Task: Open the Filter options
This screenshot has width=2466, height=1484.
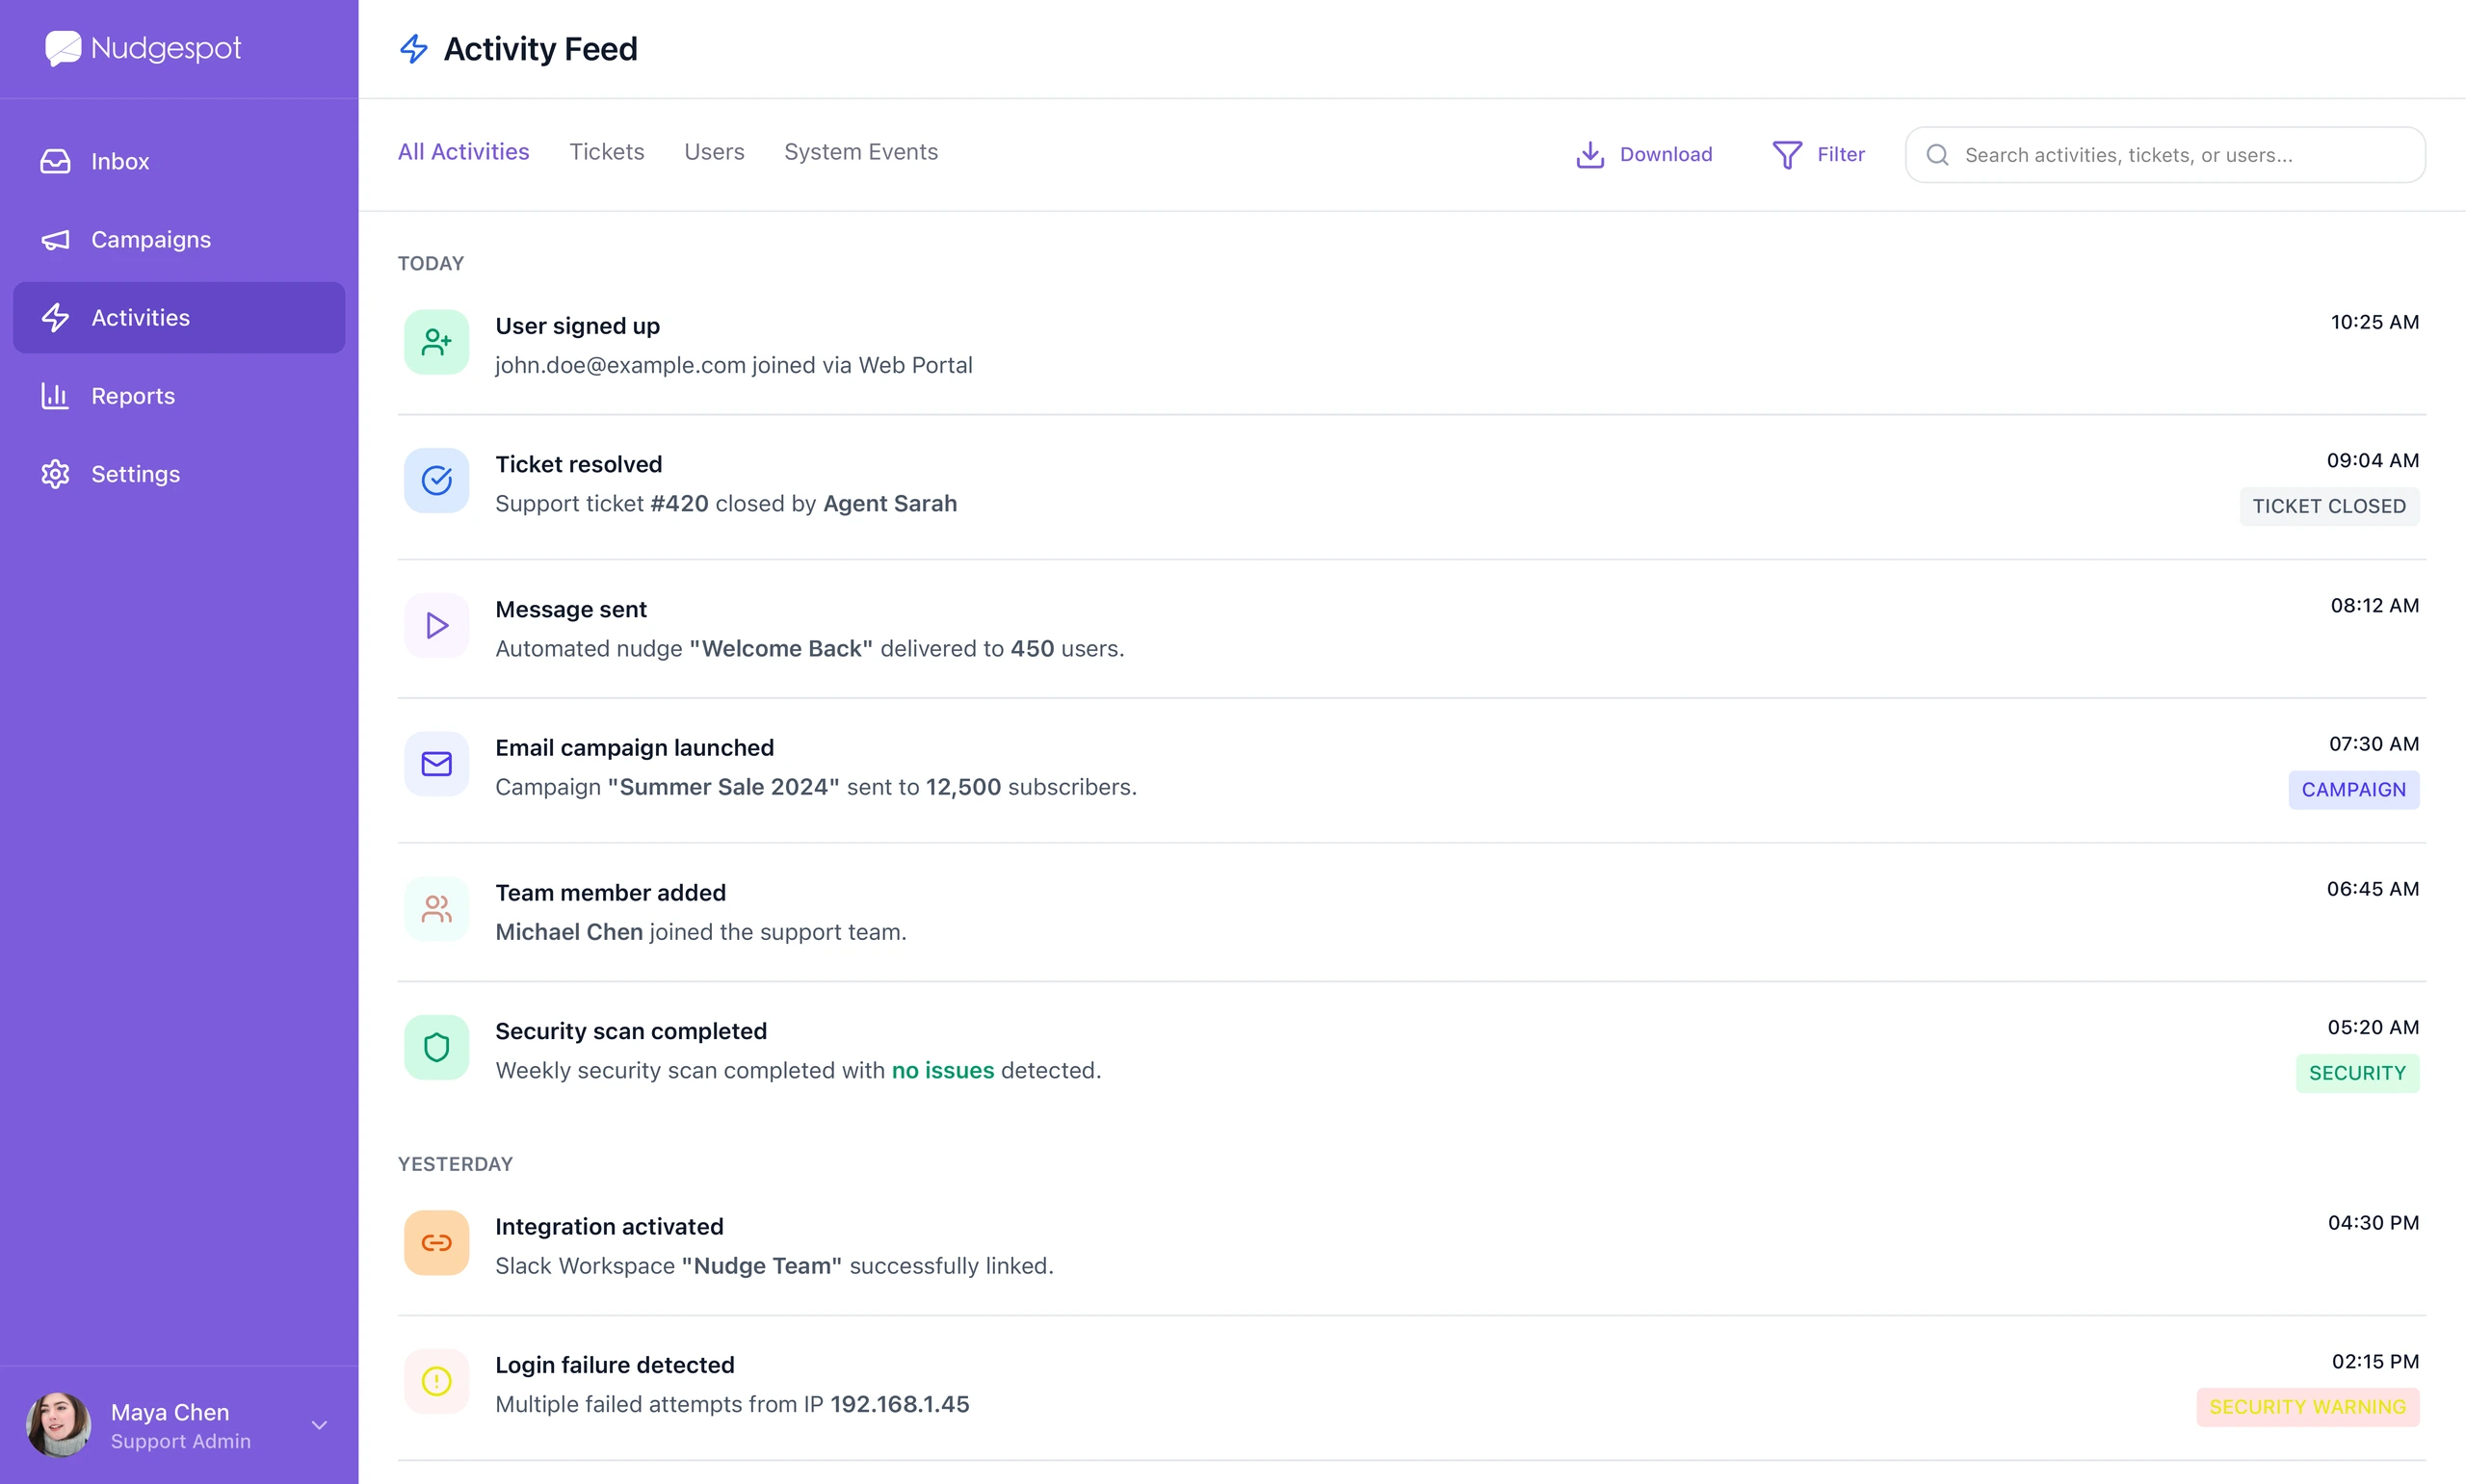Action: [x=1818, y=154]
